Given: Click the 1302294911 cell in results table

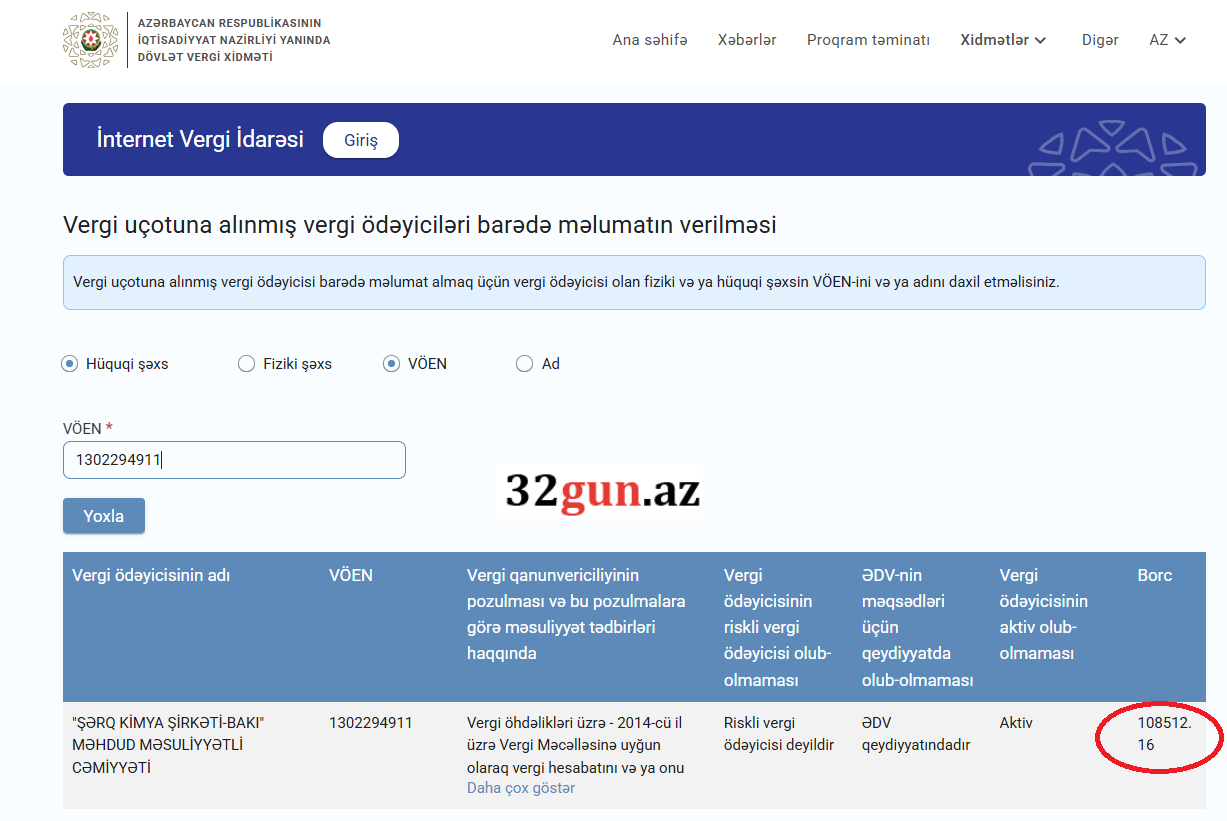Looking at the screenshot, I should click(371, 723).
